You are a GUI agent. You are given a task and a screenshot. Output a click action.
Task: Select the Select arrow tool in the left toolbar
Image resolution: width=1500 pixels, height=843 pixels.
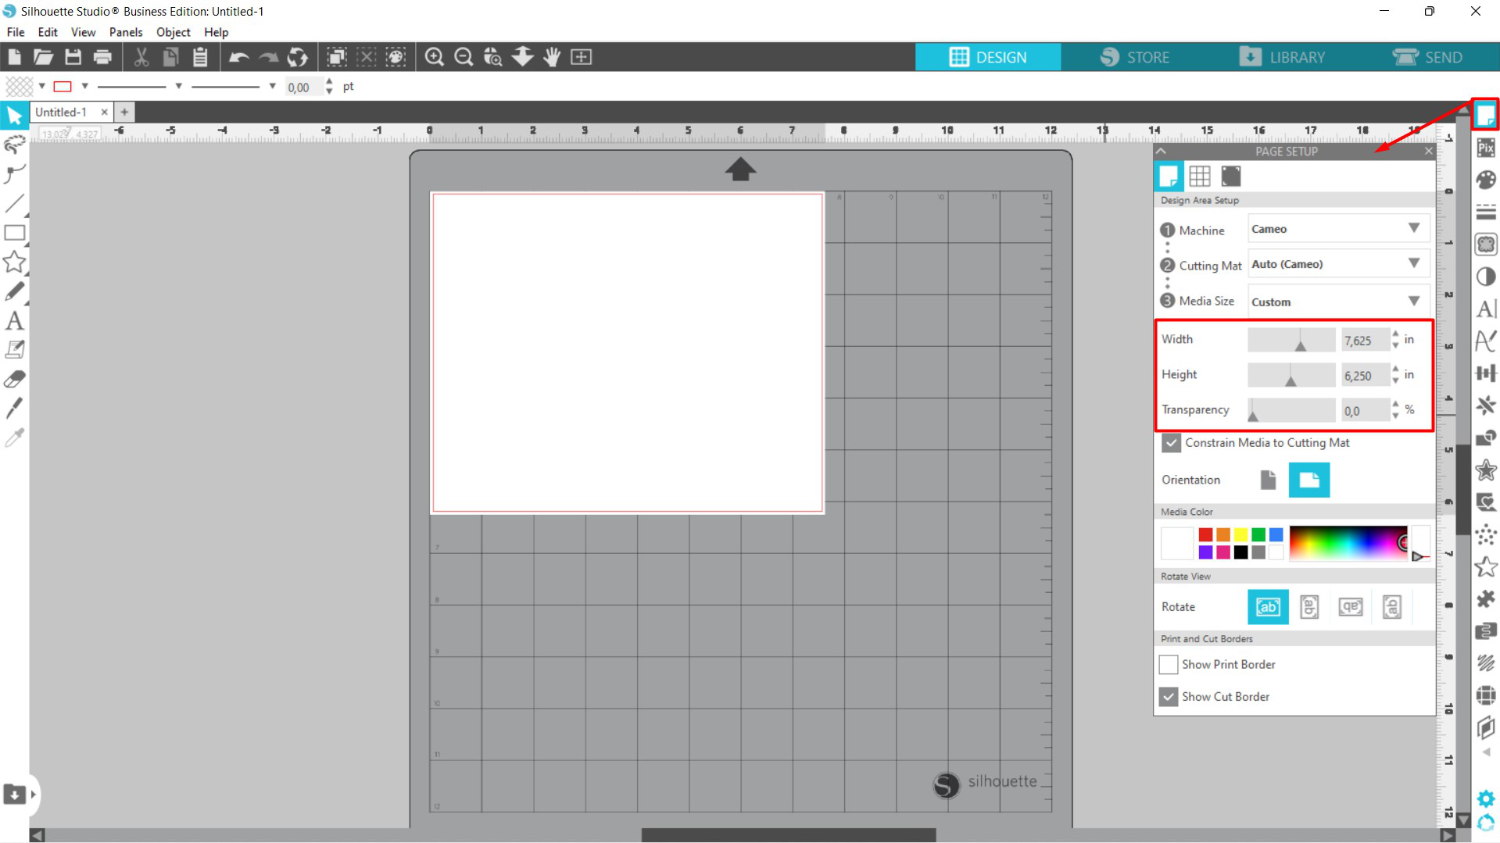[x=14, y=116]
